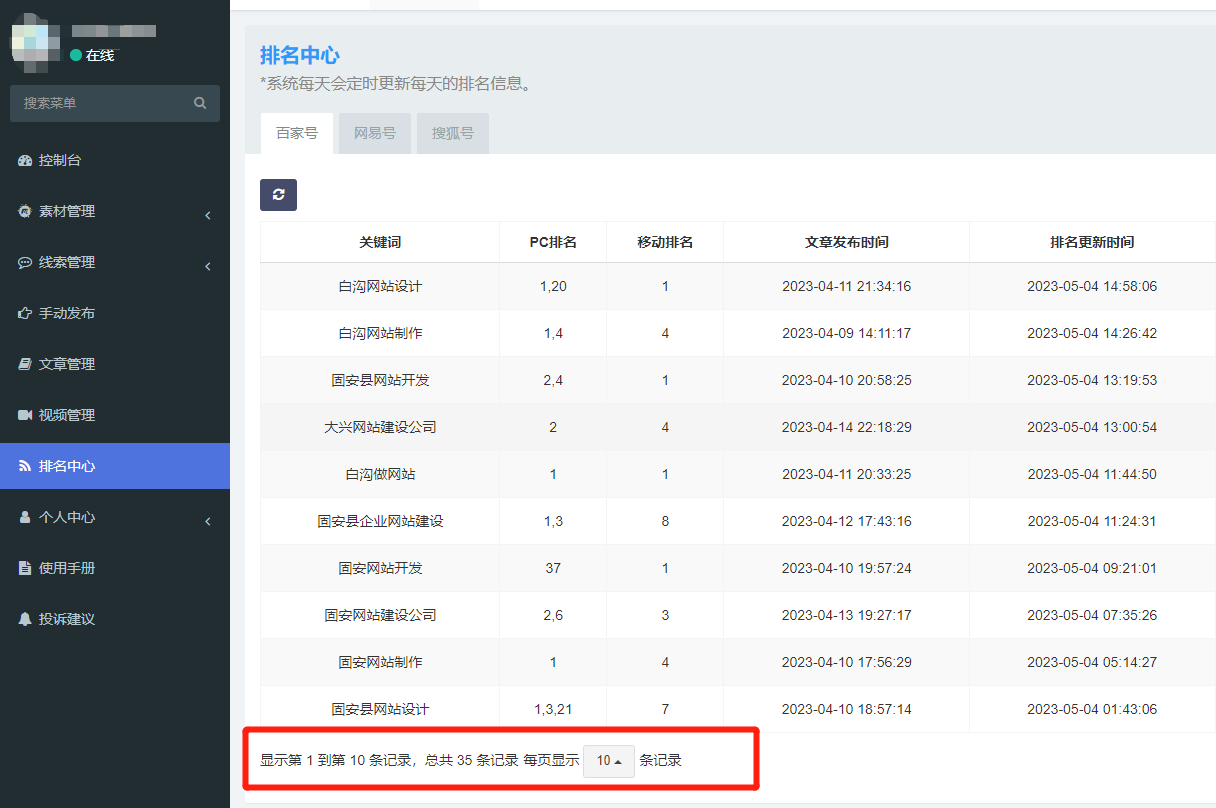Viewport: 1216px width, 808px height.
Task: Click the 手动发布 thumbs-up icon item
Action: tap(66, 313)
